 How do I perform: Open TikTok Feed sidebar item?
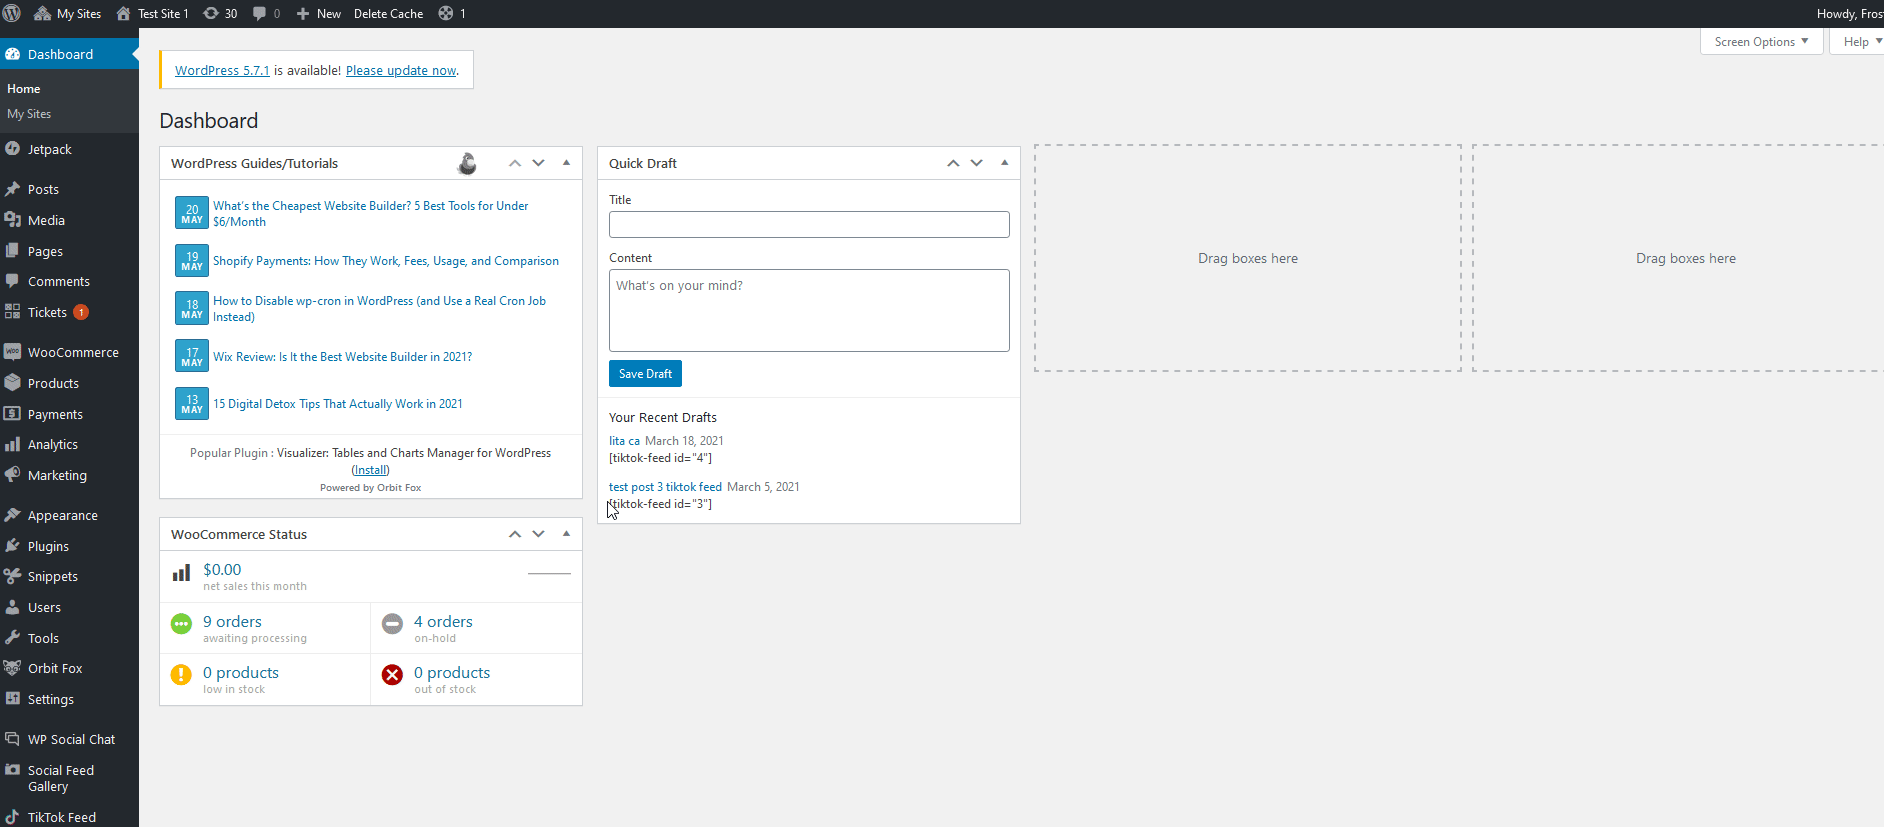(61, 817)
